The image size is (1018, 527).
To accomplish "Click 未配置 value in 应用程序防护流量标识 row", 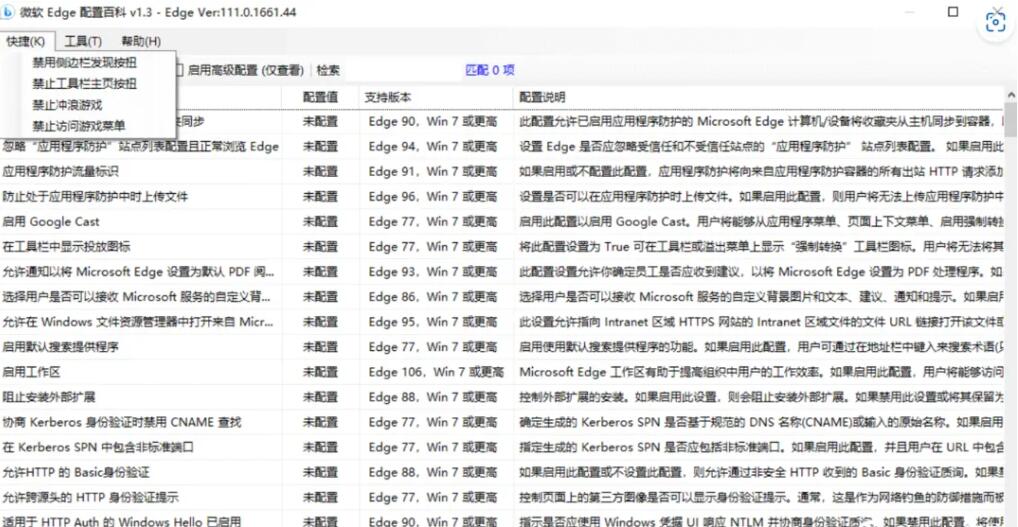I will click(320, 172).
